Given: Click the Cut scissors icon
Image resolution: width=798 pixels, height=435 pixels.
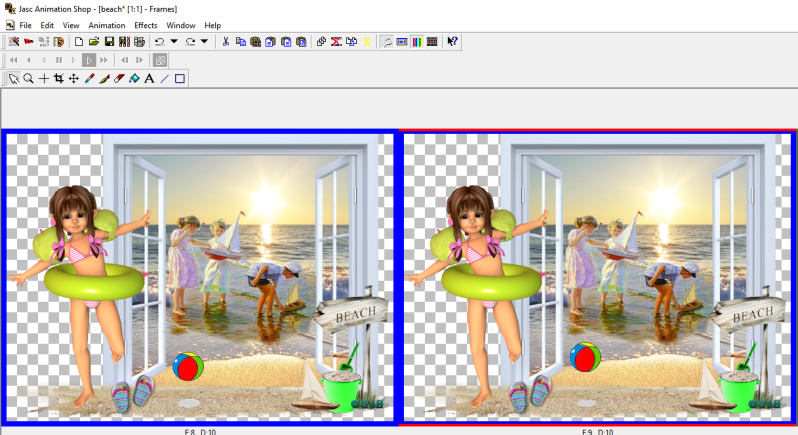Looking at the screenshot, I should [226, 42].
